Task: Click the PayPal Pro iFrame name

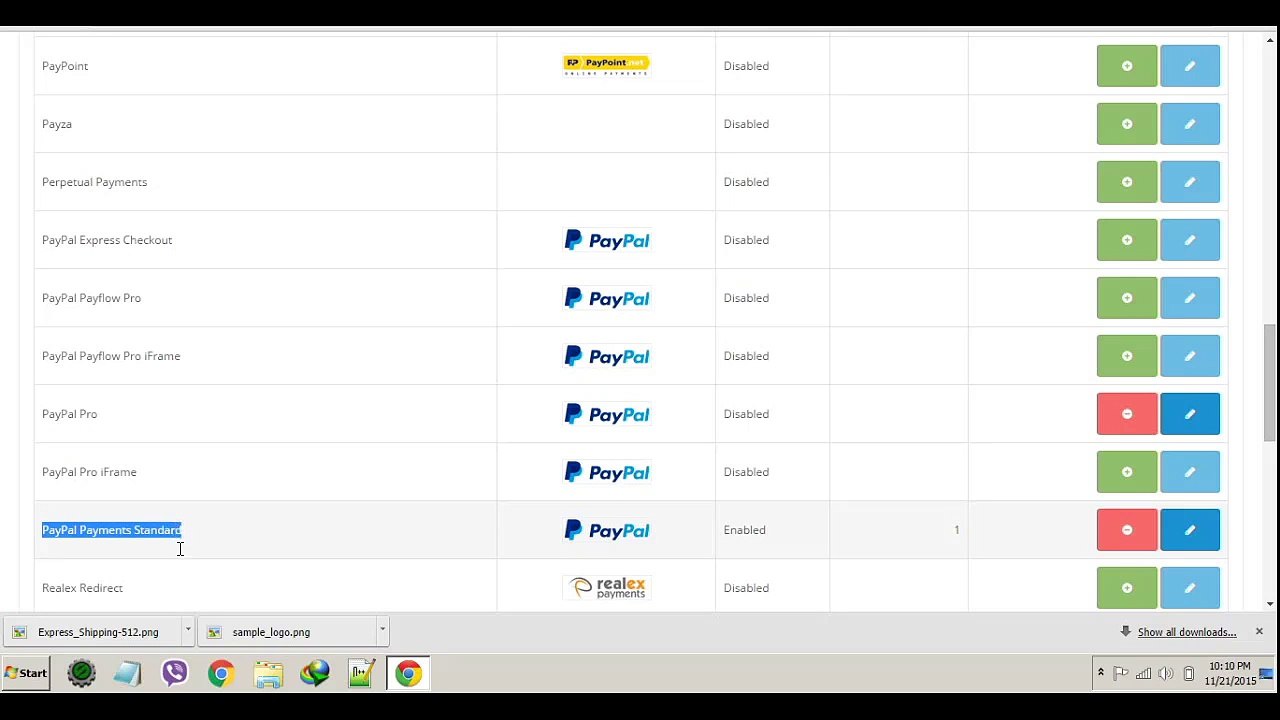Action: click(x=89, y=472)
